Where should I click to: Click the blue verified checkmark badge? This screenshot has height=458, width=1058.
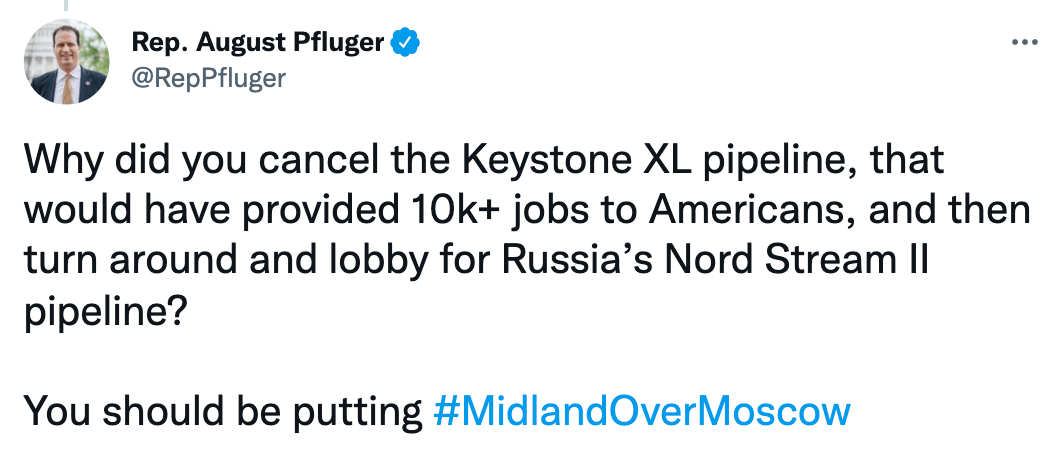pos(405,43)
